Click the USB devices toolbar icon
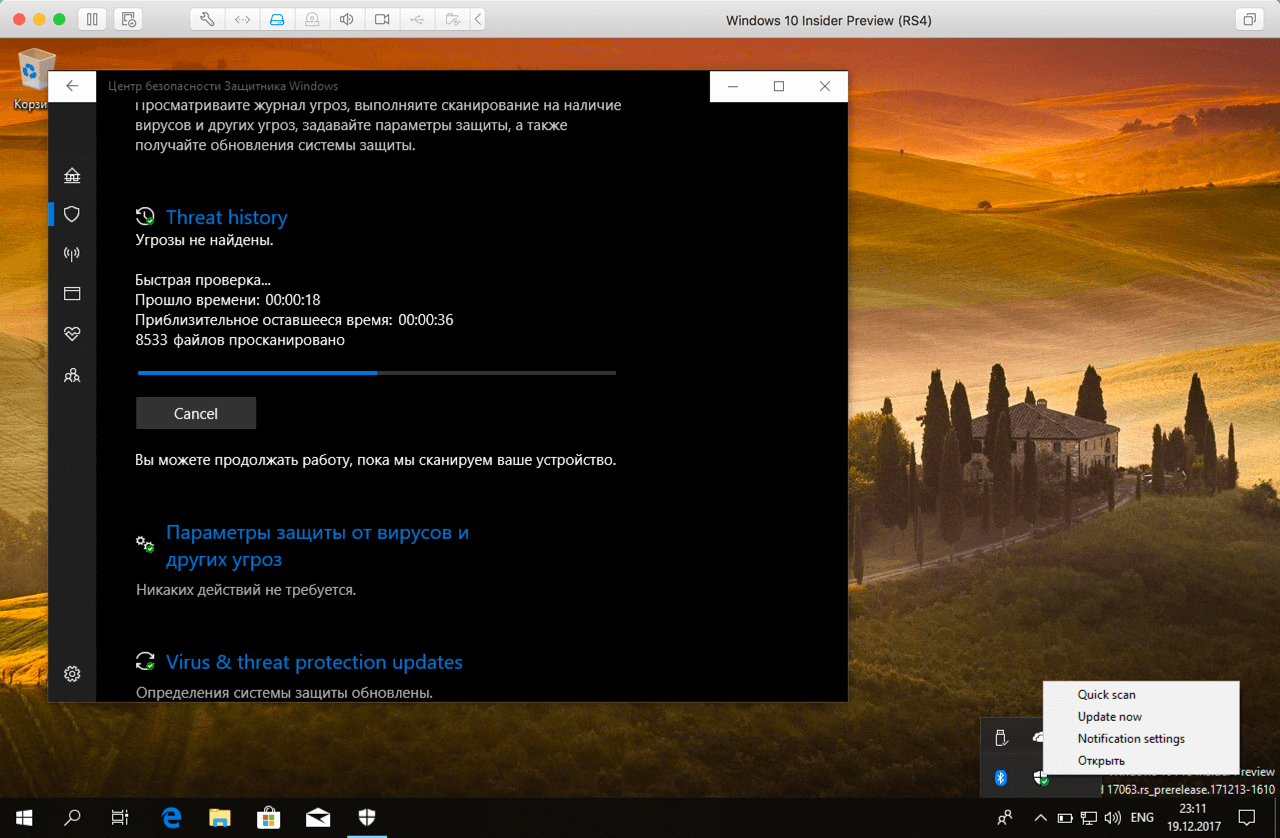Viewport: 1280px width, 838px height. tap(417, 19)
